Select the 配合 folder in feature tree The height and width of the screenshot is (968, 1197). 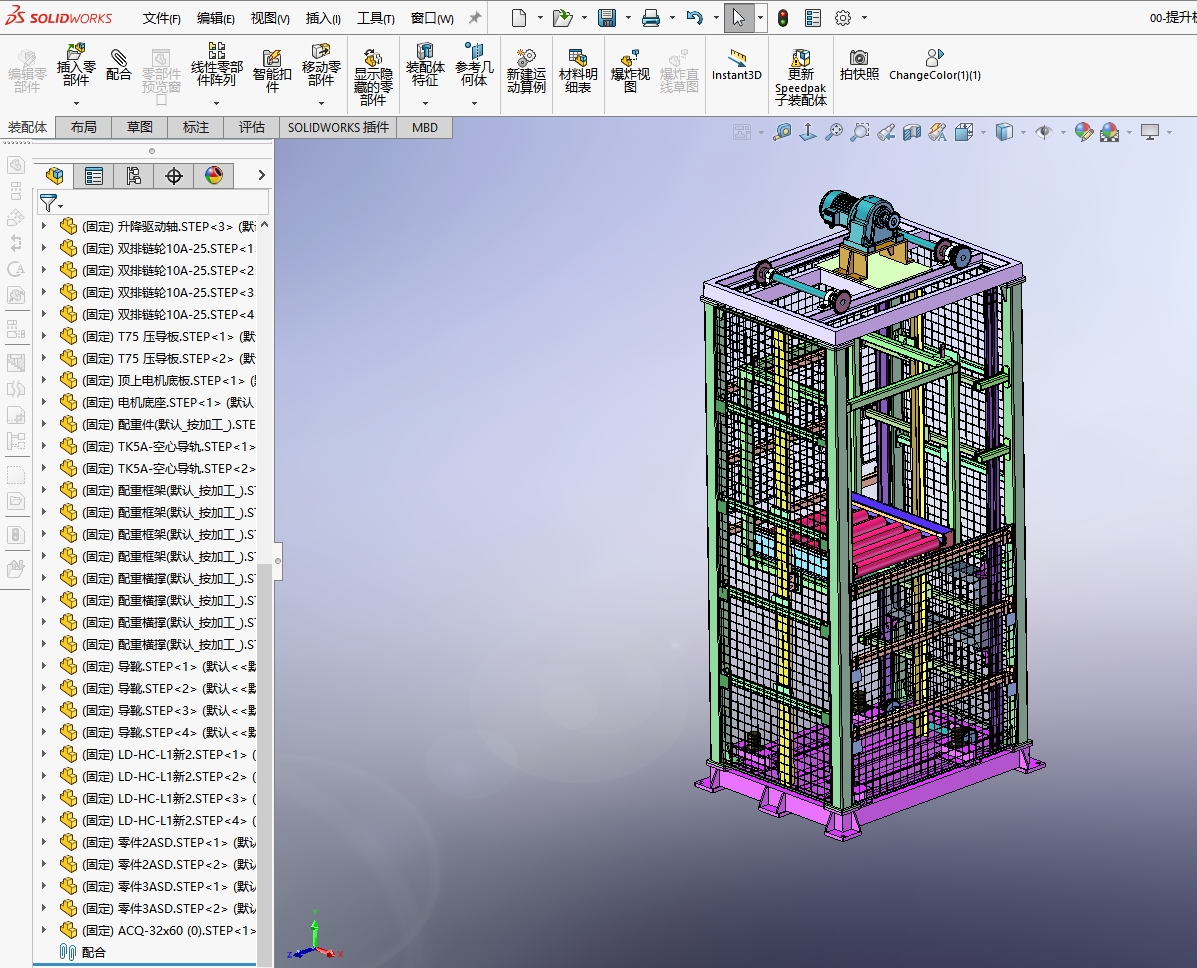pyautogui.click(x=93, y=952)
